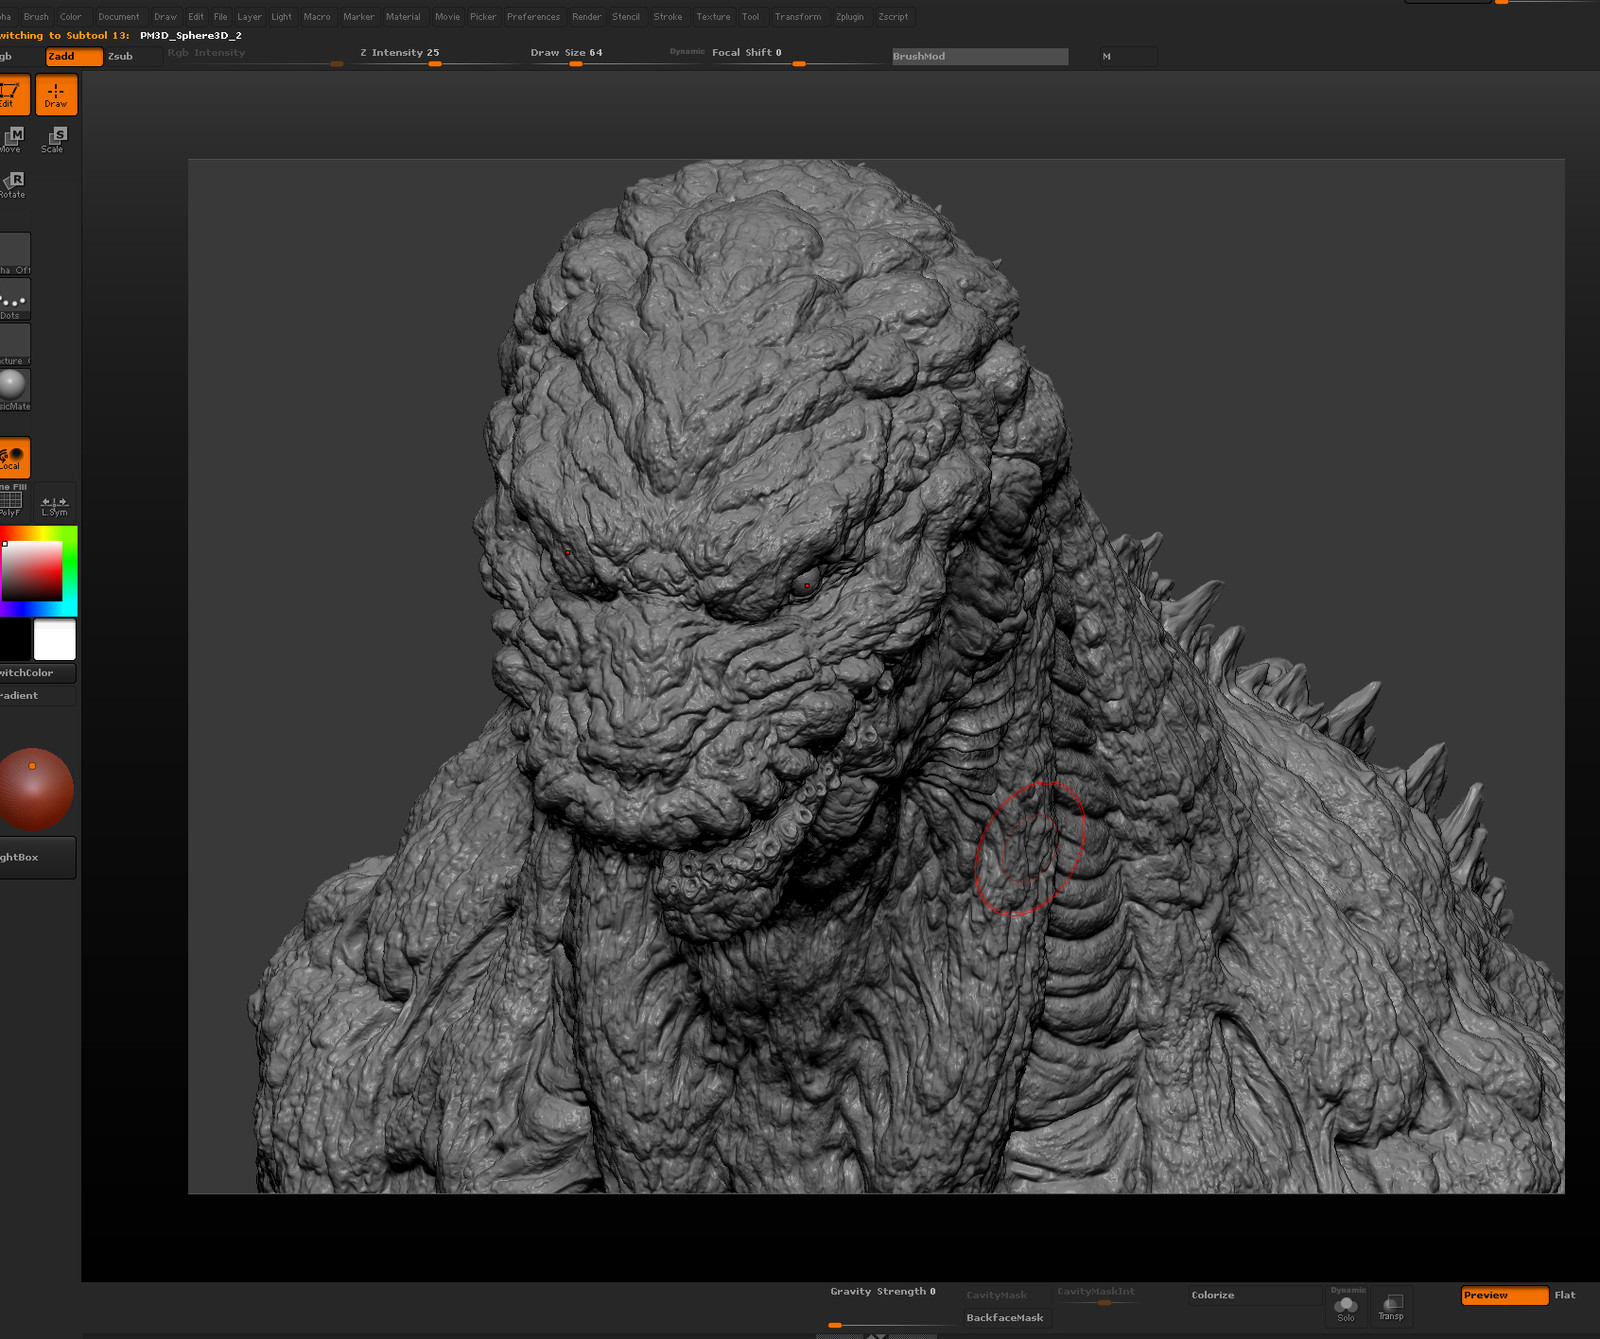
Task: Open the Alpha Off selector
Action: (x=14, y=254)
